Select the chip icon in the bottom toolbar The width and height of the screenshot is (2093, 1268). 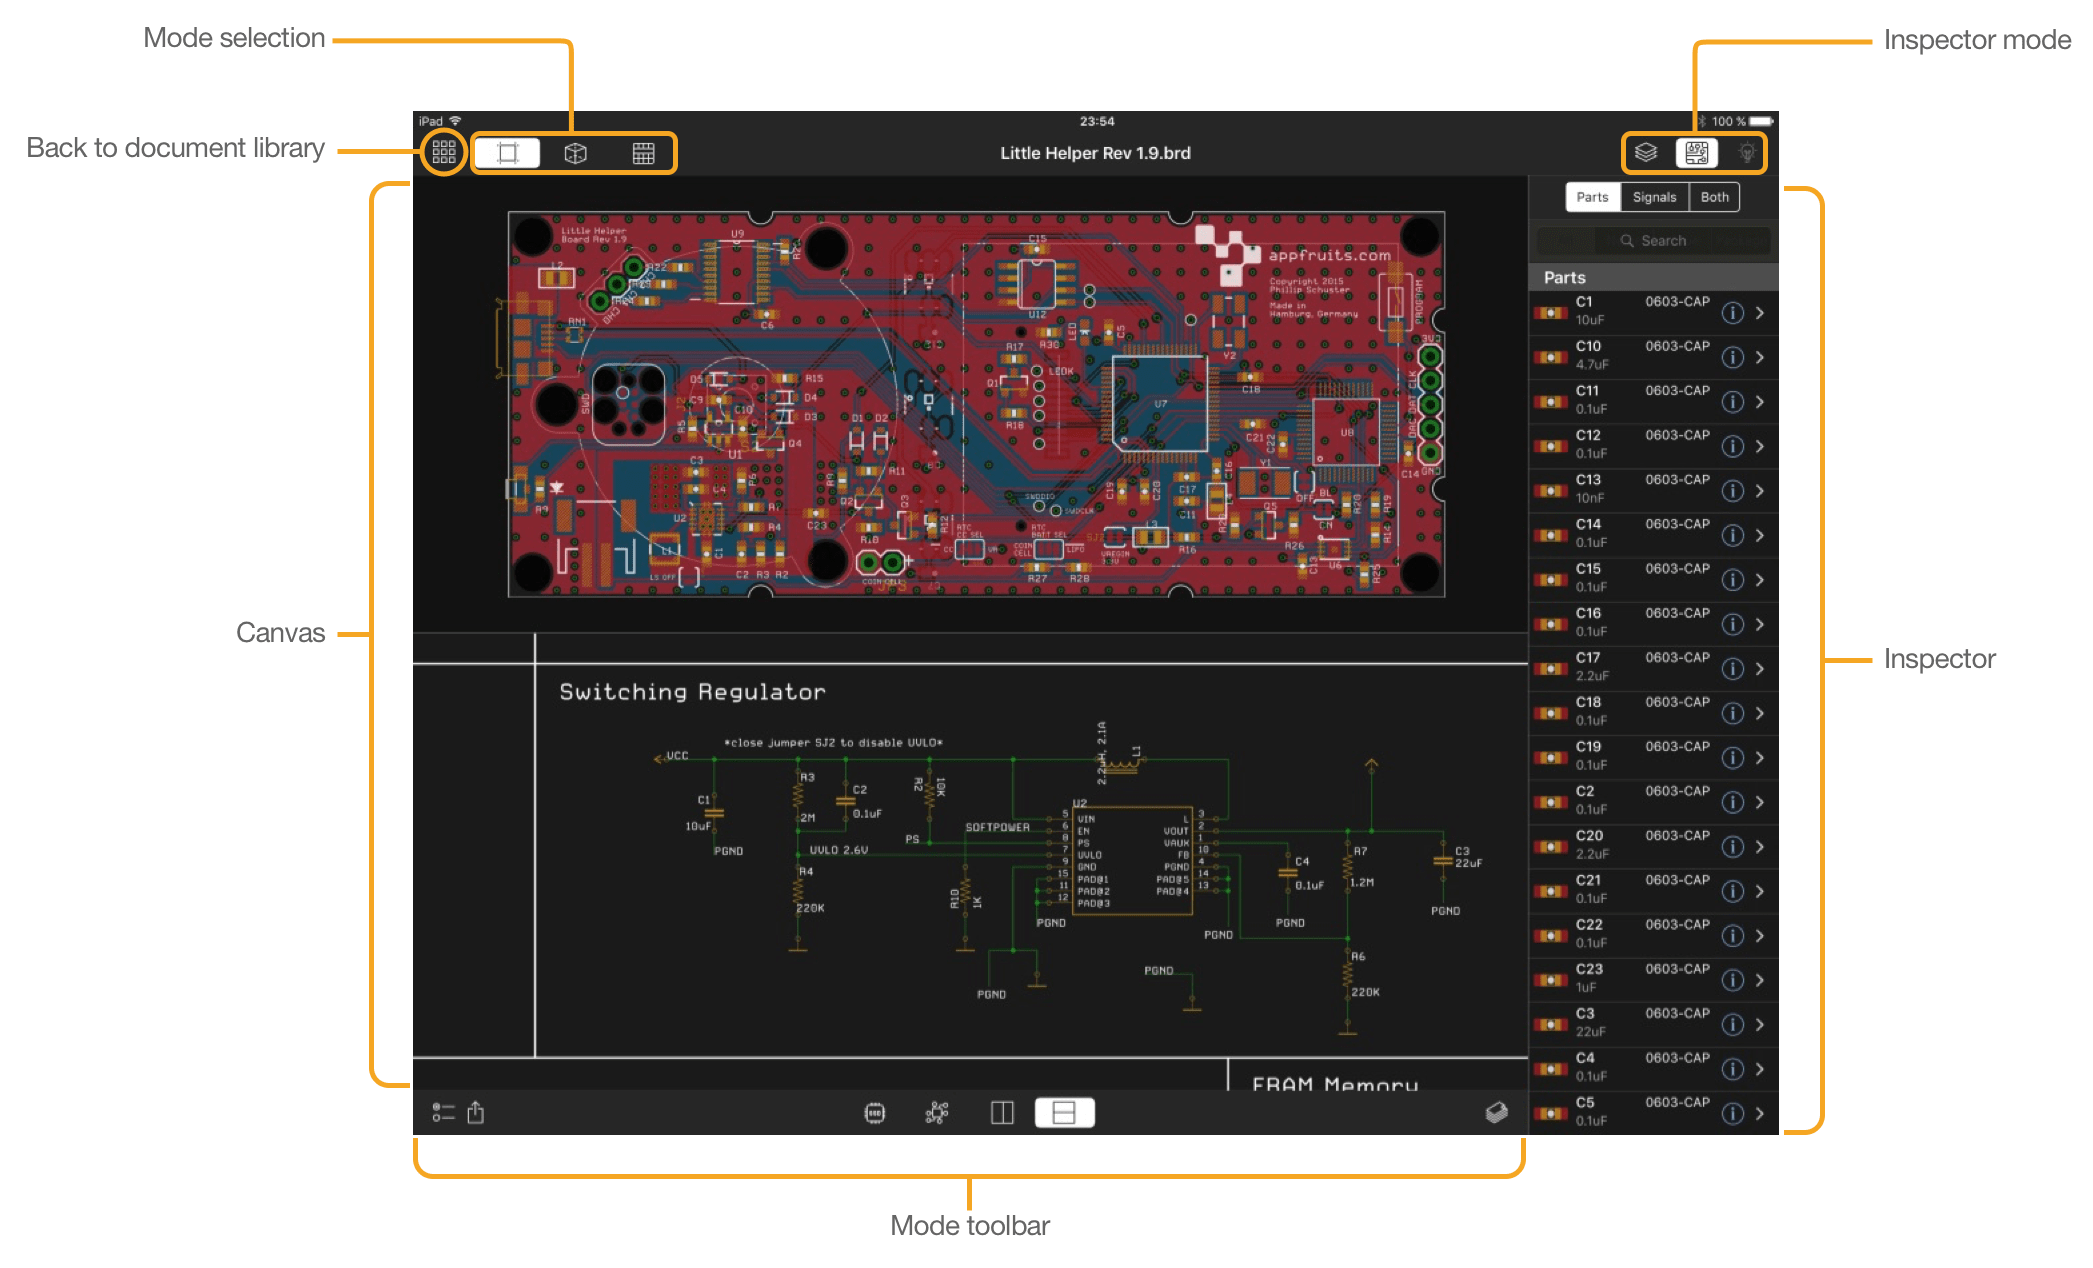(x=873, y=1112)
